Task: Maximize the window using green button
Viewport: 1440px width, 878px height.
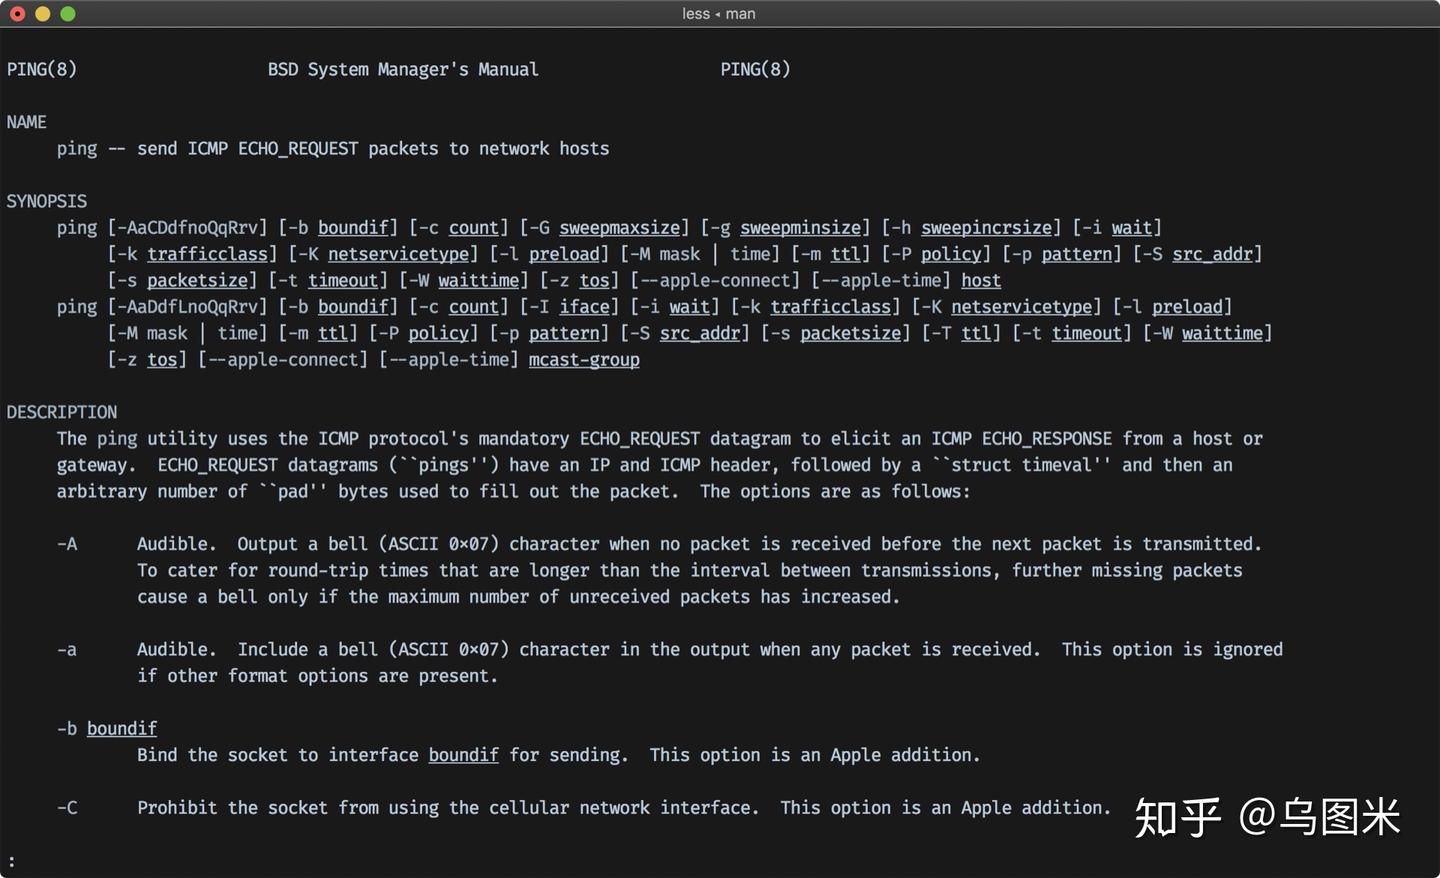Action: (68, 14)
